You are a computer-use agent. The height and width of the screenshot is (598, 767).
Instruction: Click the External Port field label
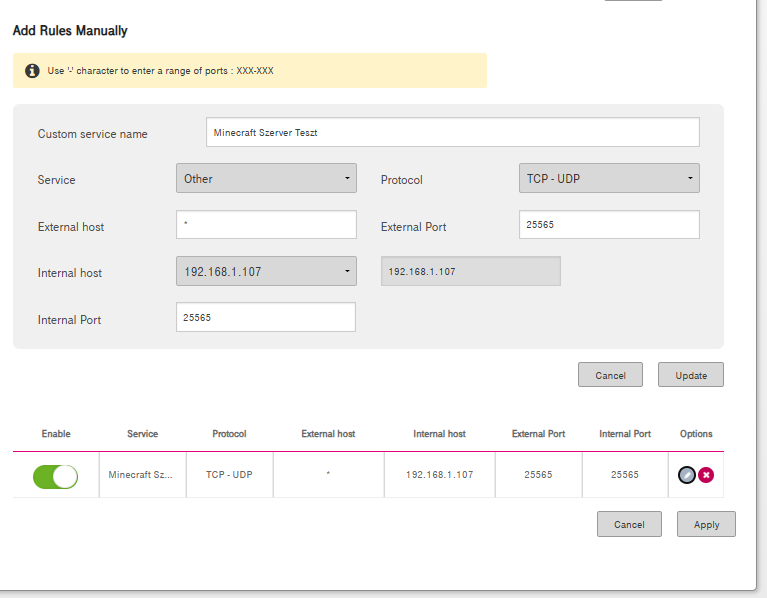pos(413,227)
